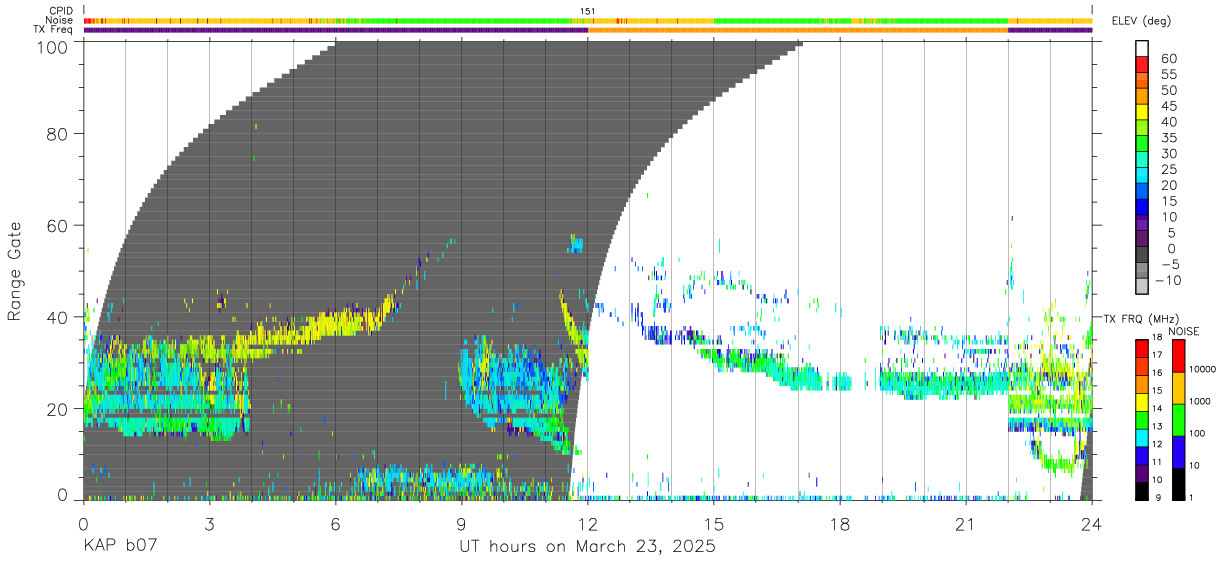
Task: Click the Noise row label at top left
Action: [x=59, y=20]
